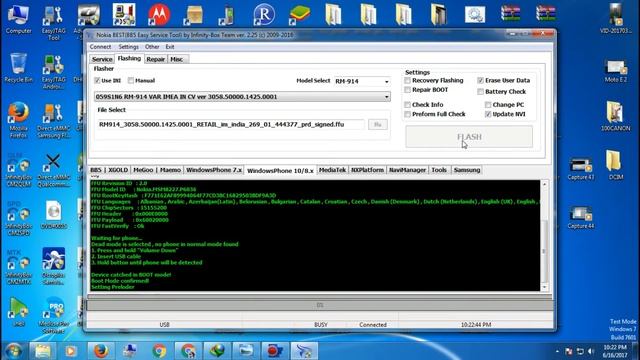Viewport: 640px width, 360px height.
Task: Expand the firmware variant 059S1N6 dropdown
Action: [242, 97]
